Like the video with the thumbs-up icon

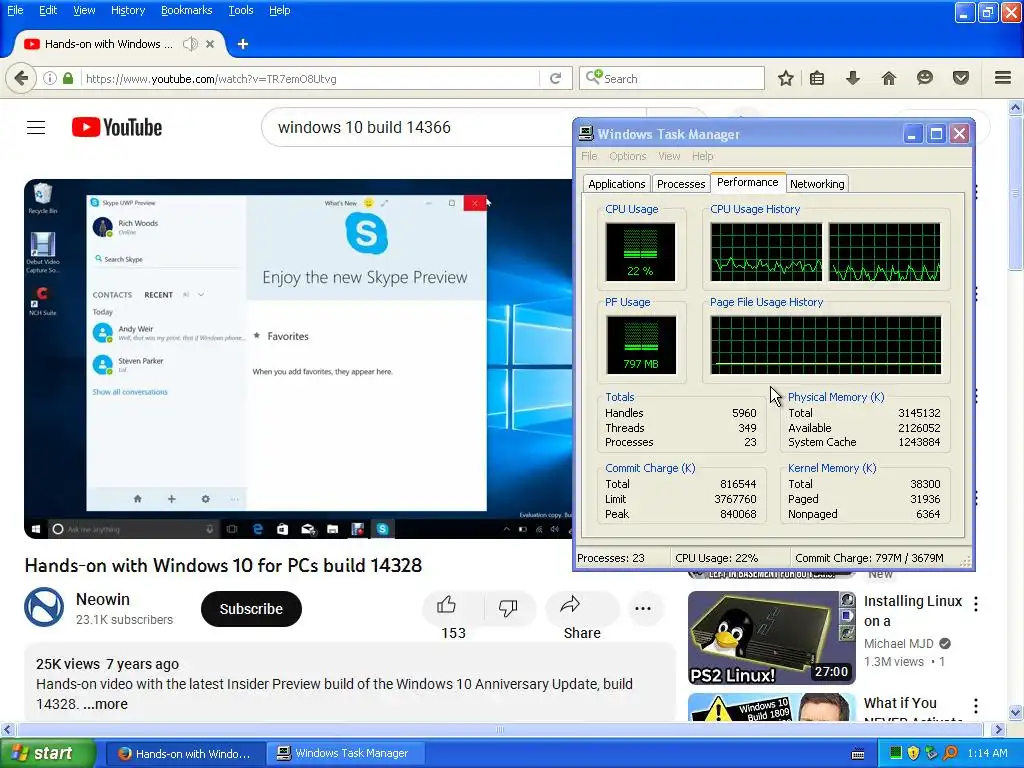[x=447, y=605]
